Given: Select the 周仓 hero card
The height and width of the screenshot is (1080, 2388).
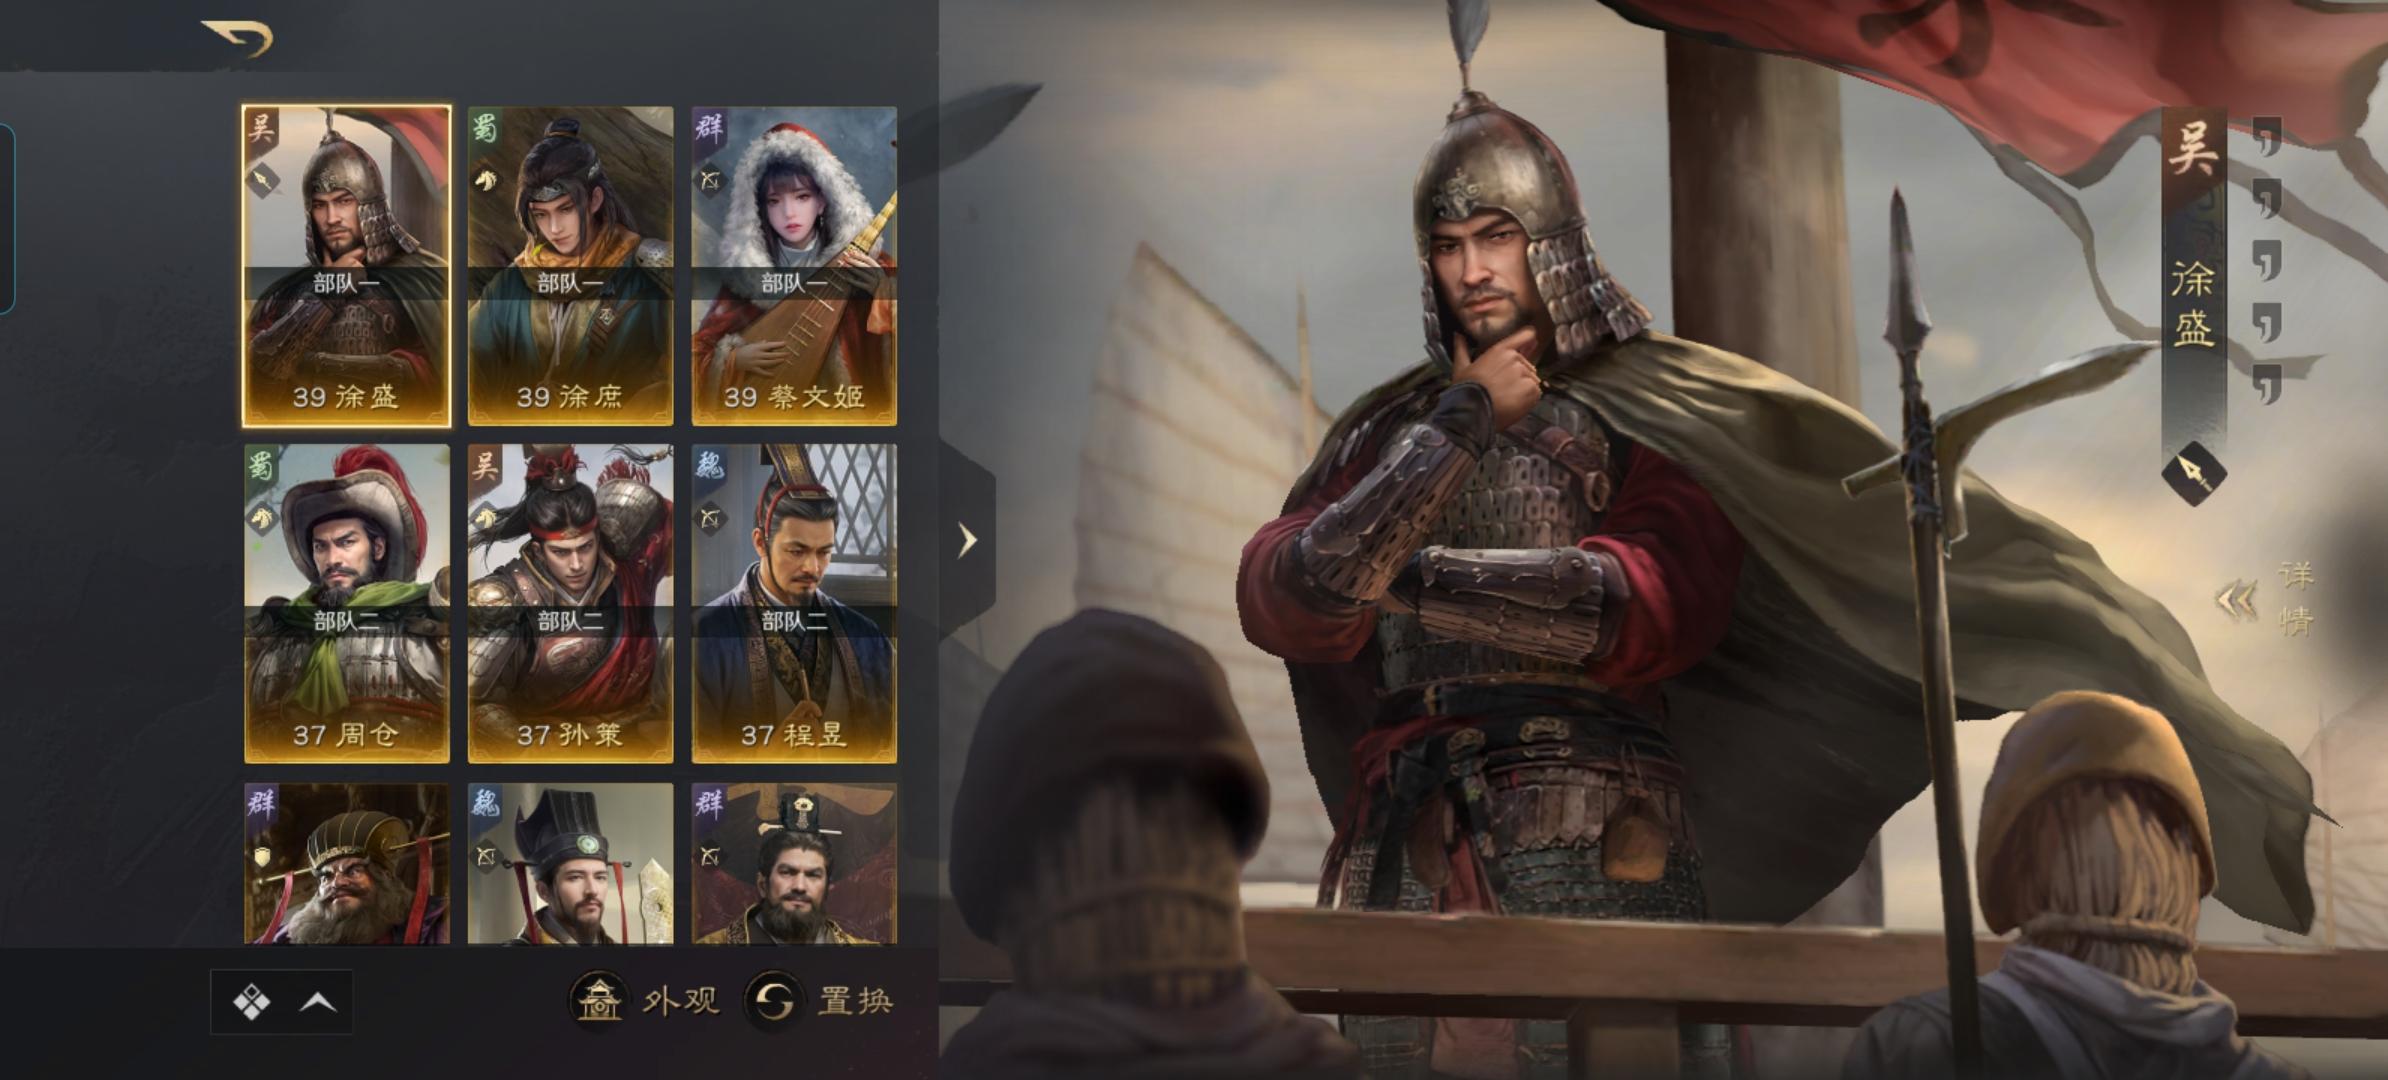Looking at the screenshot, I should coord(346,604).
